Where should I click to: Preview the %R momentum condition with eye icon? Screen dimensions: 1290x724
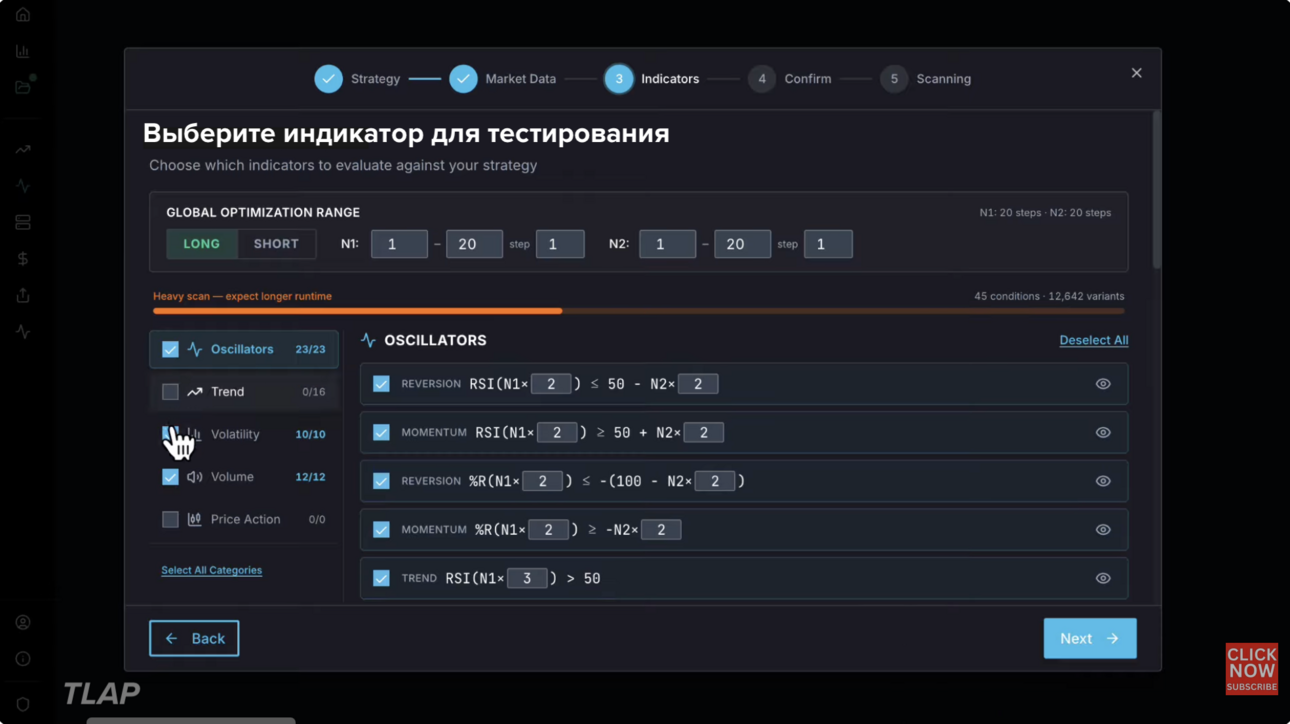coord(1103,529)
